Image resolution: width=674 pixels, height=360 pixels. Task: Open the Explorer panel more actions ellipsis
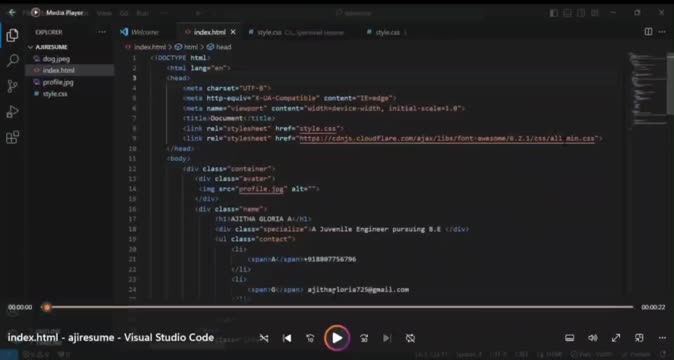click(102, 32)
